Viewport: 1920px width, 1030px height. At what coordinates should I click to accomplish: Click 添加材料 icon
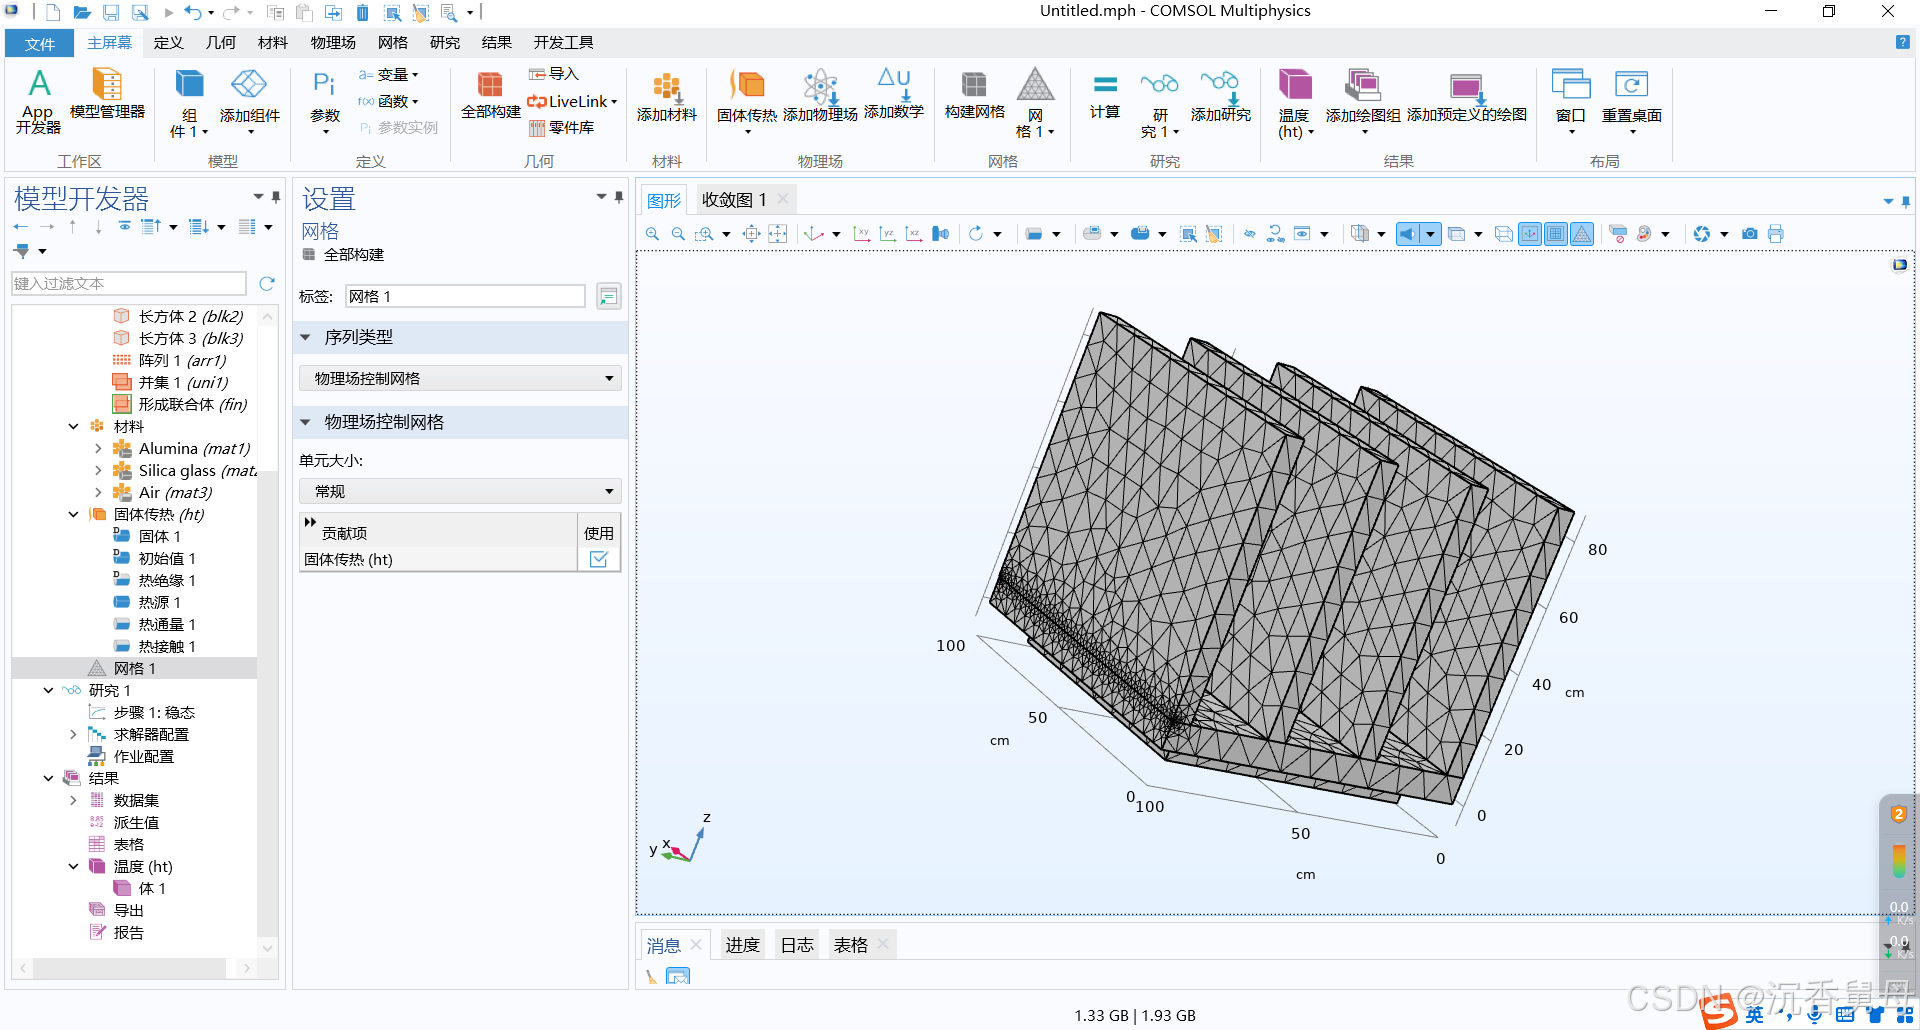666,98
